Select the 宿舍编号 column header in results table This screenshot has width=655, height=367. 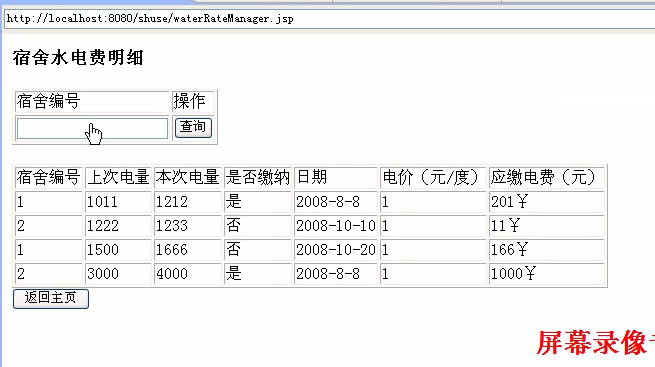click(48, 177)
